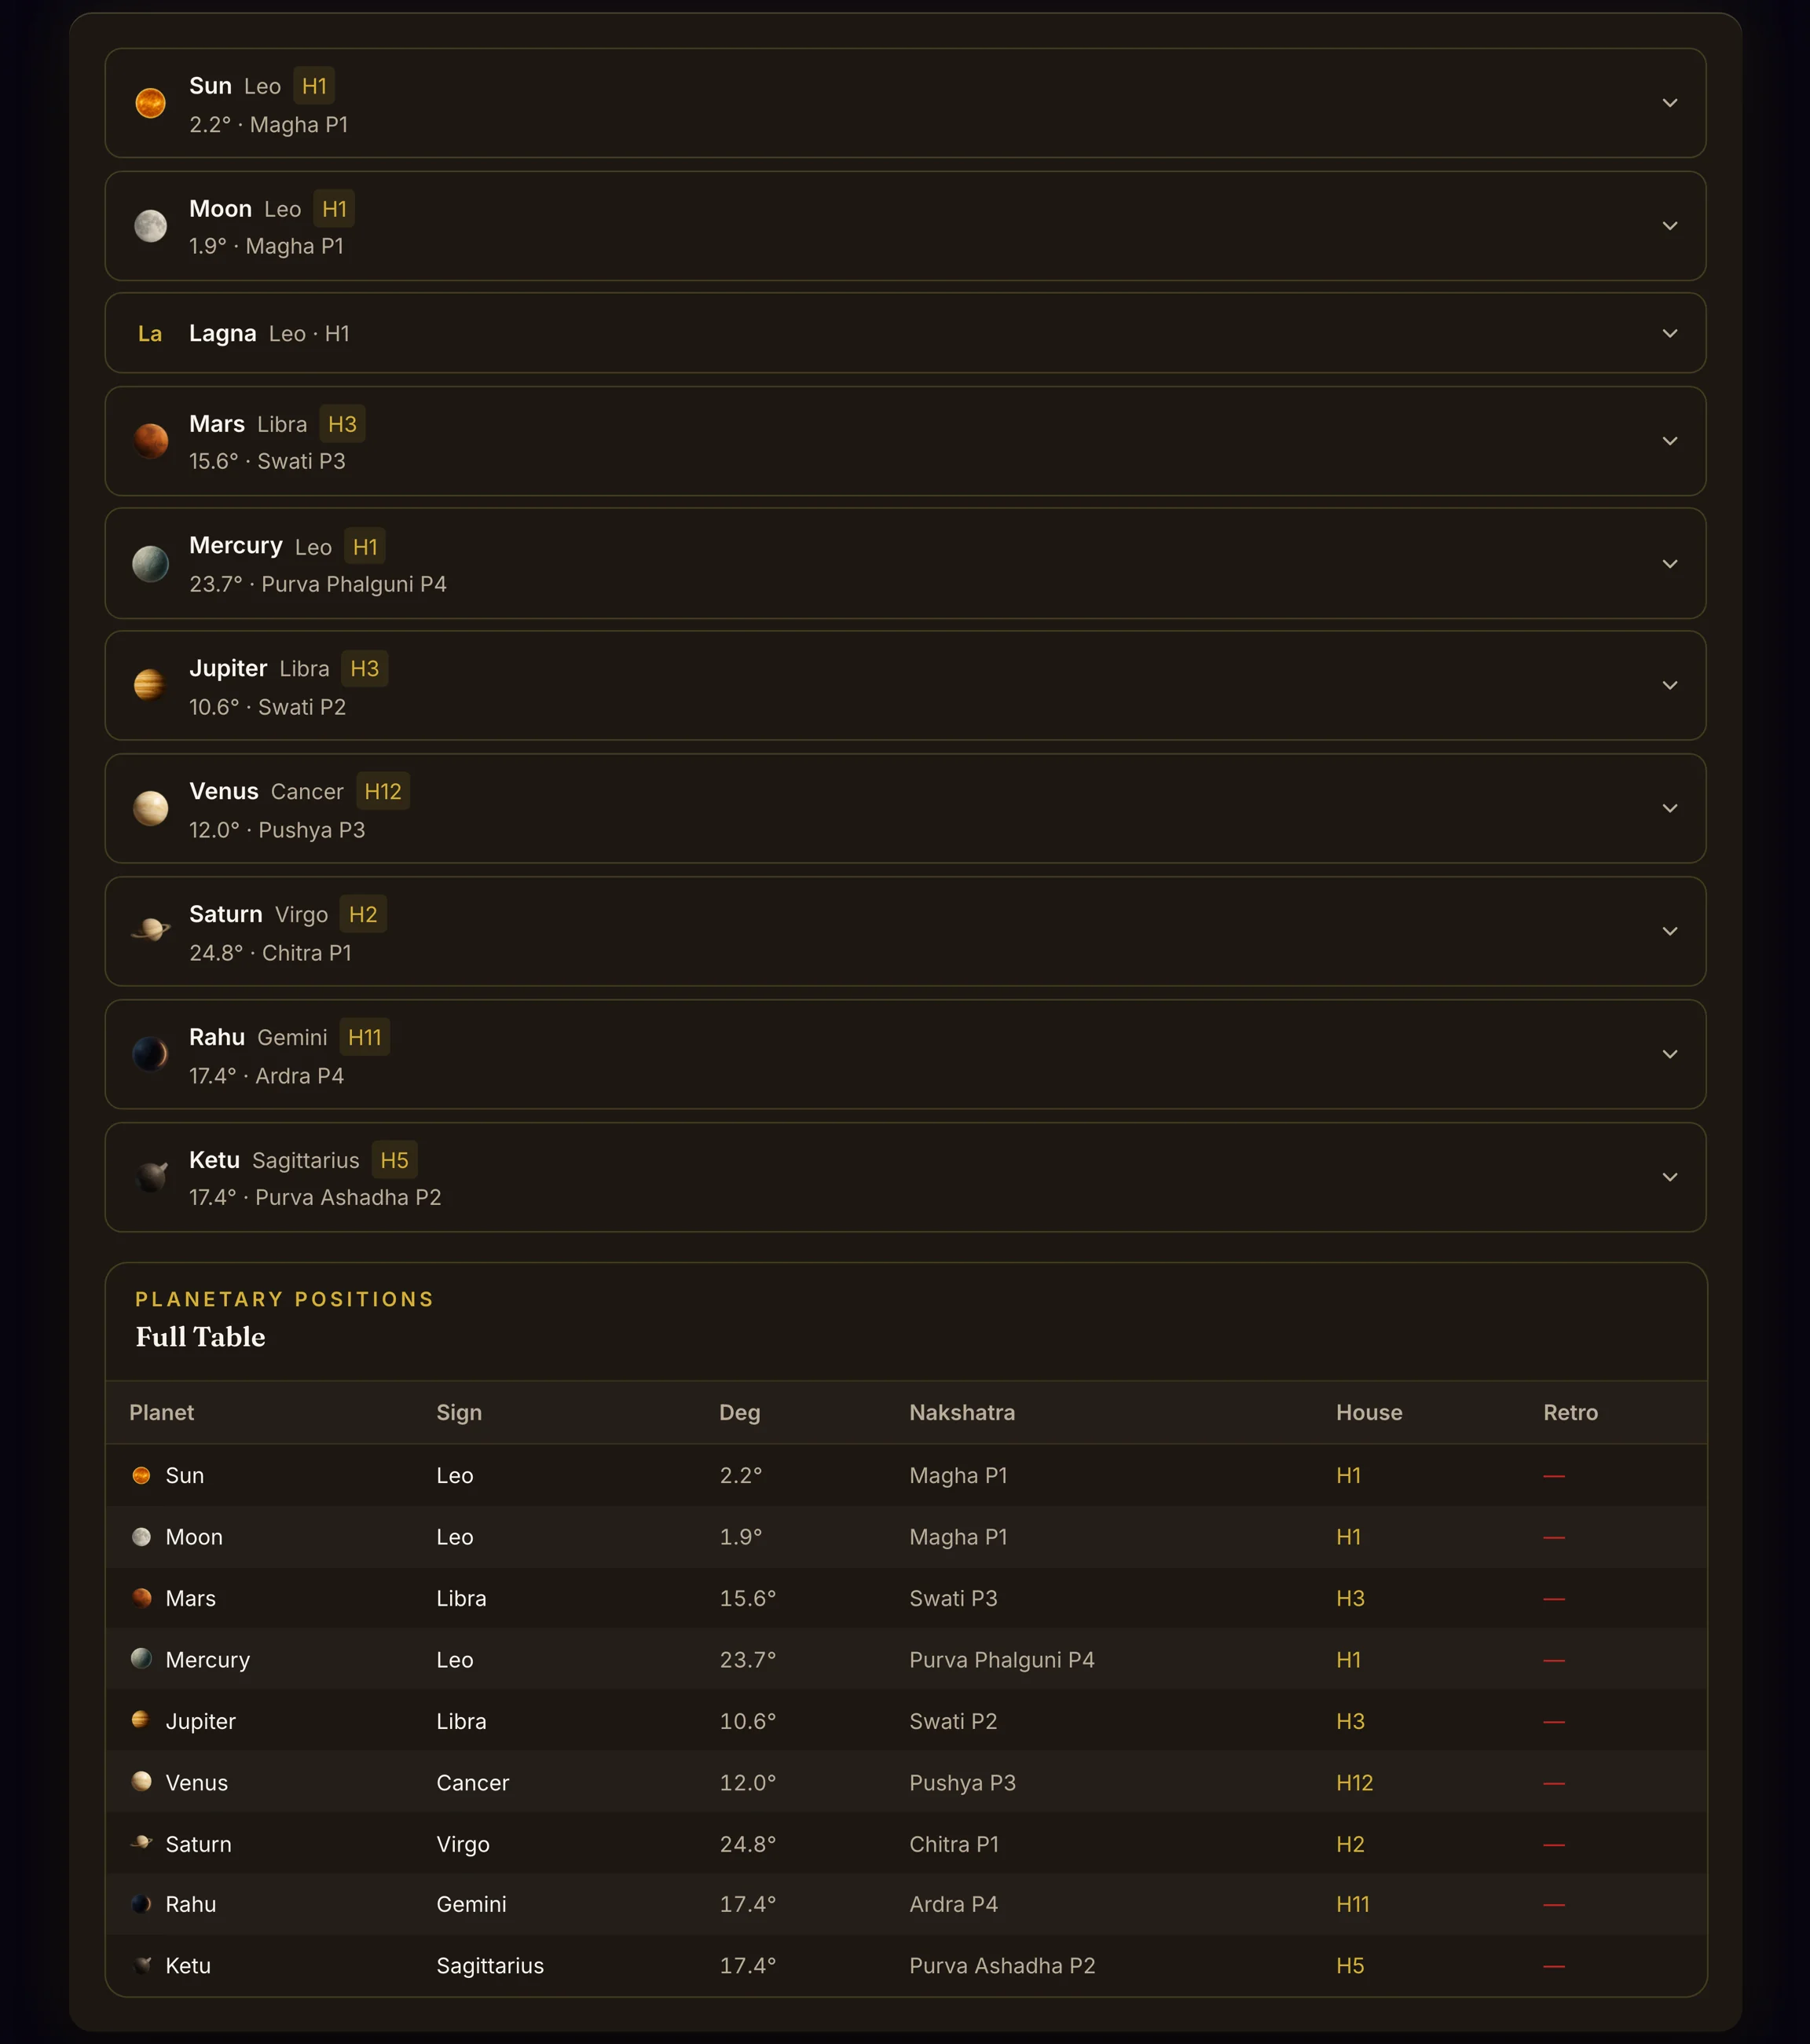The width and height of the screenshot is (1810, 2044).
Task: Click the Moon icon in the Moon card
Action: click(150, 226)
